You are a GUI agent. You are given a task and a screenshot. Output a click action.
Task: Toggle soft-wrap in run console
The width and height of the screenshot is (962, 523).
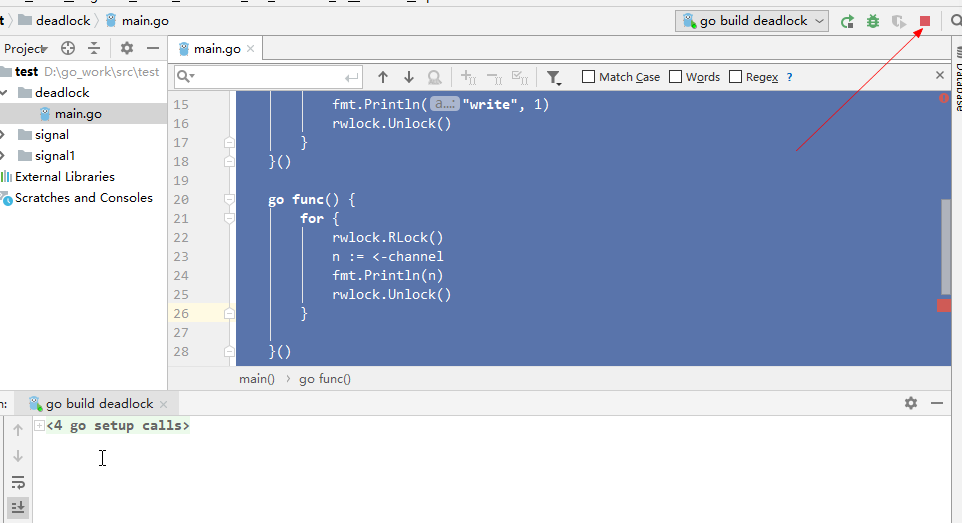coord(18,482)
